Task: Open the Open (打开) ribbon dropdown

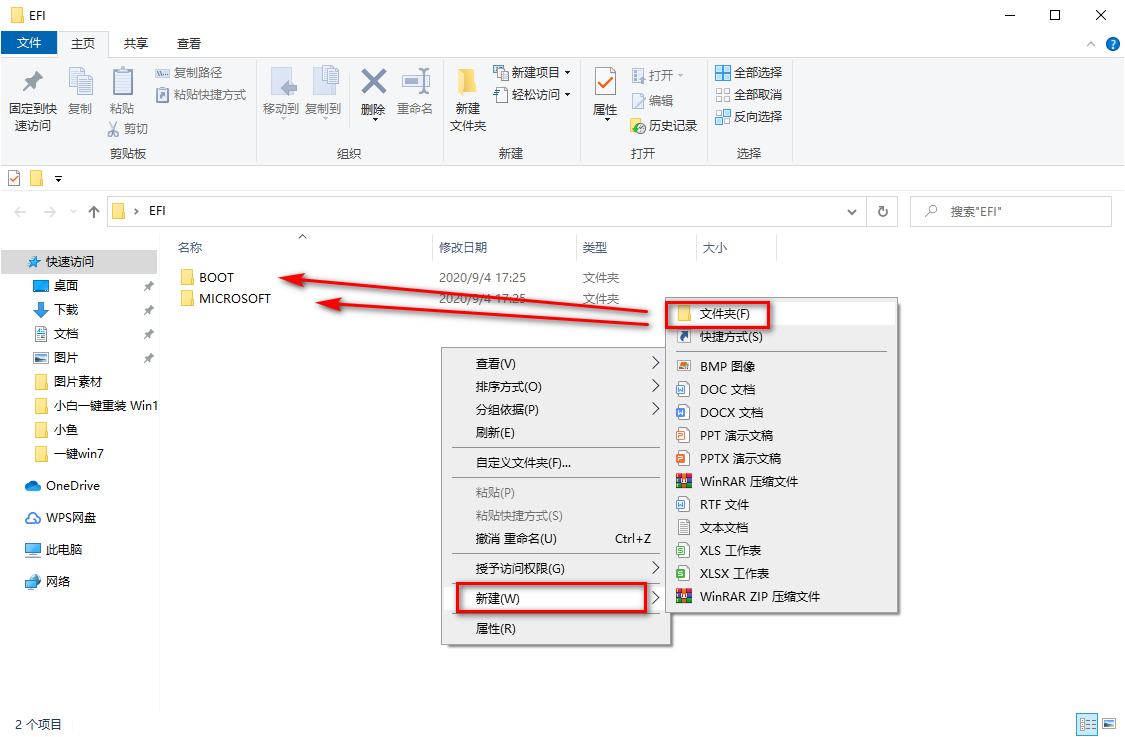Action: (657, 75)
